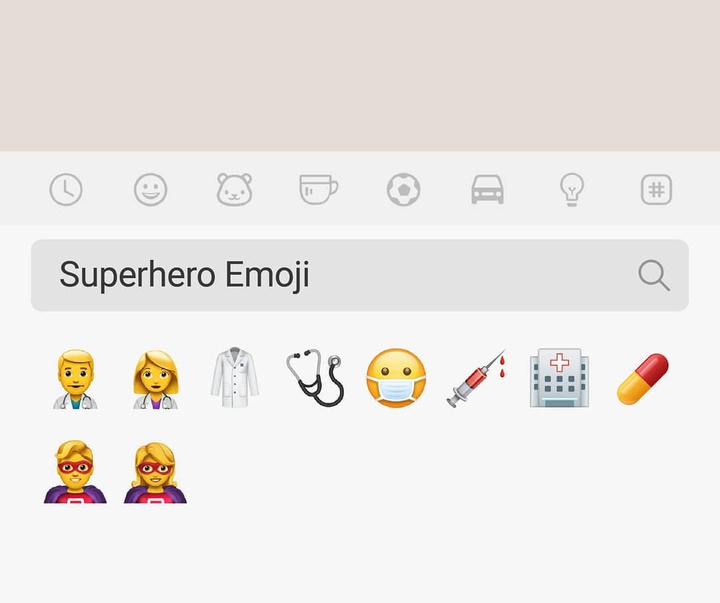Insert the male doctor emoji

click(x=75, y=379)
